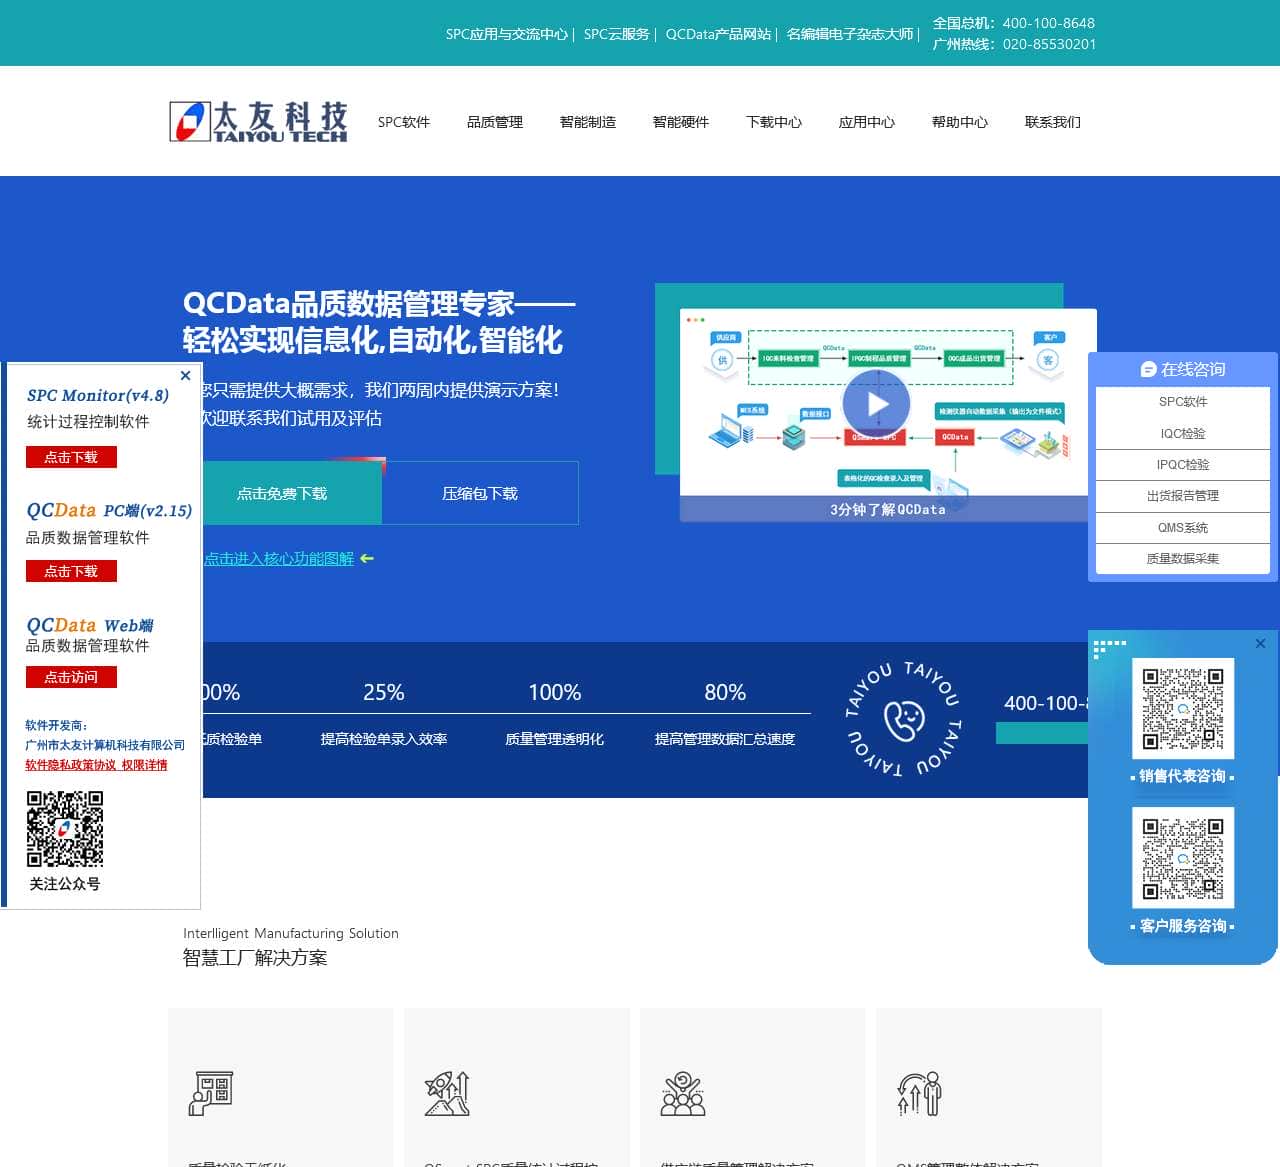Click 点击访问 for QCData Web端
This screenshot has width=1280, height=1167.
pyautogui.click(x=71, y=677)
